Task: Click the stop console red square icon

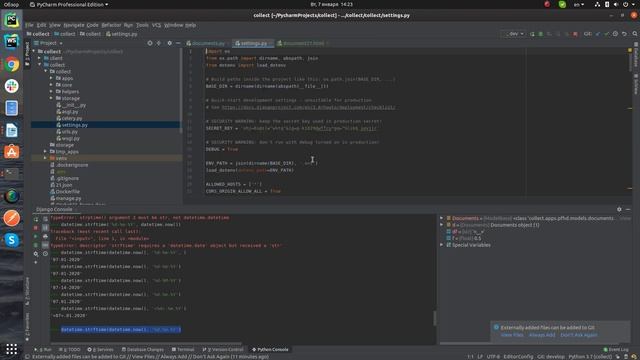Action: click(x=36, y=227)
